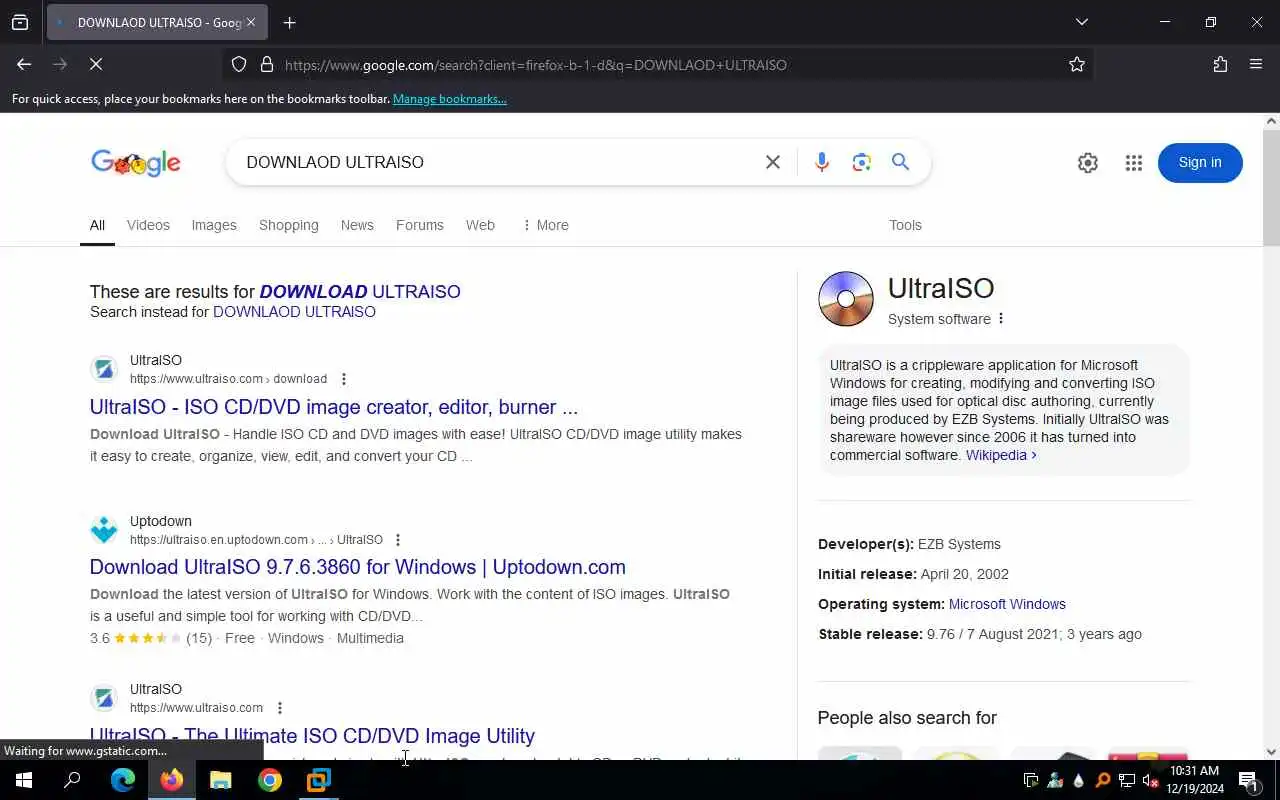The width and height of the screenshot is (1280, 800).
Task: View site security padlock information
Action: [x=266, y=64]
